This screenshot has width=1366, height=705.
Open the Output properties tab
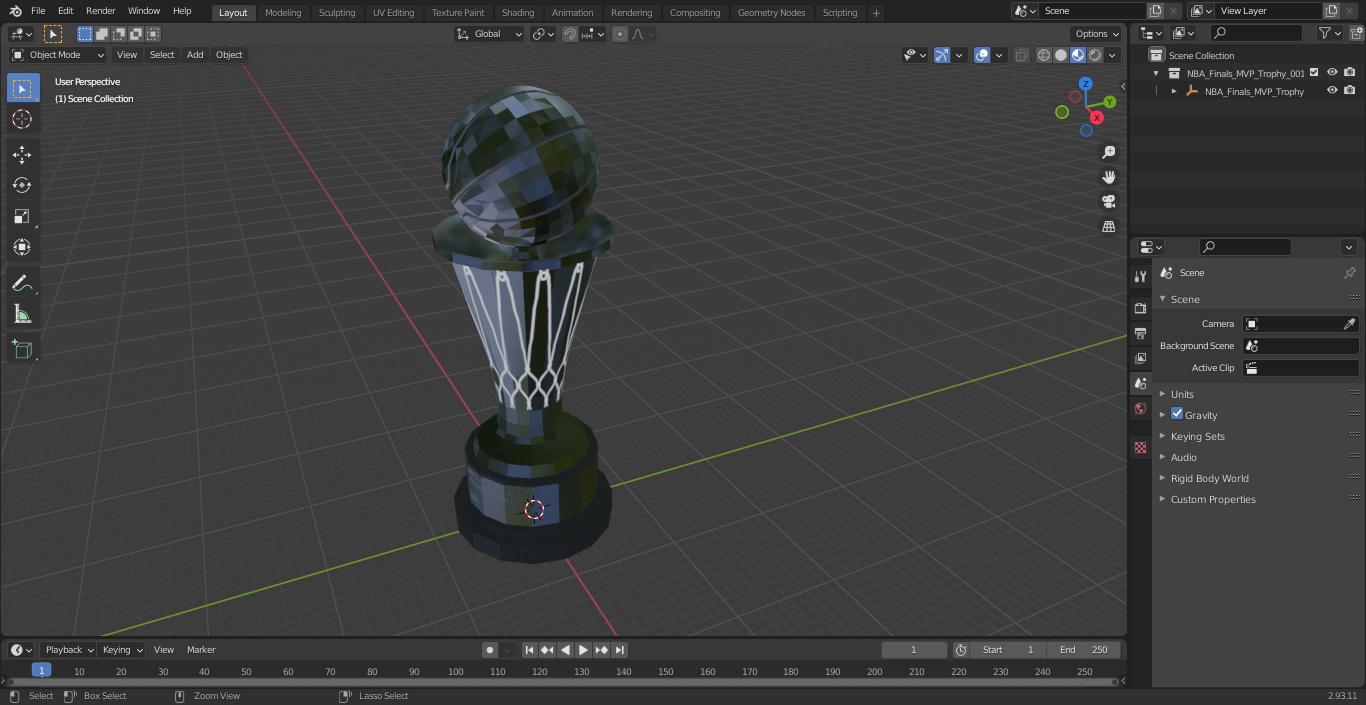(x=1140, y=333)
